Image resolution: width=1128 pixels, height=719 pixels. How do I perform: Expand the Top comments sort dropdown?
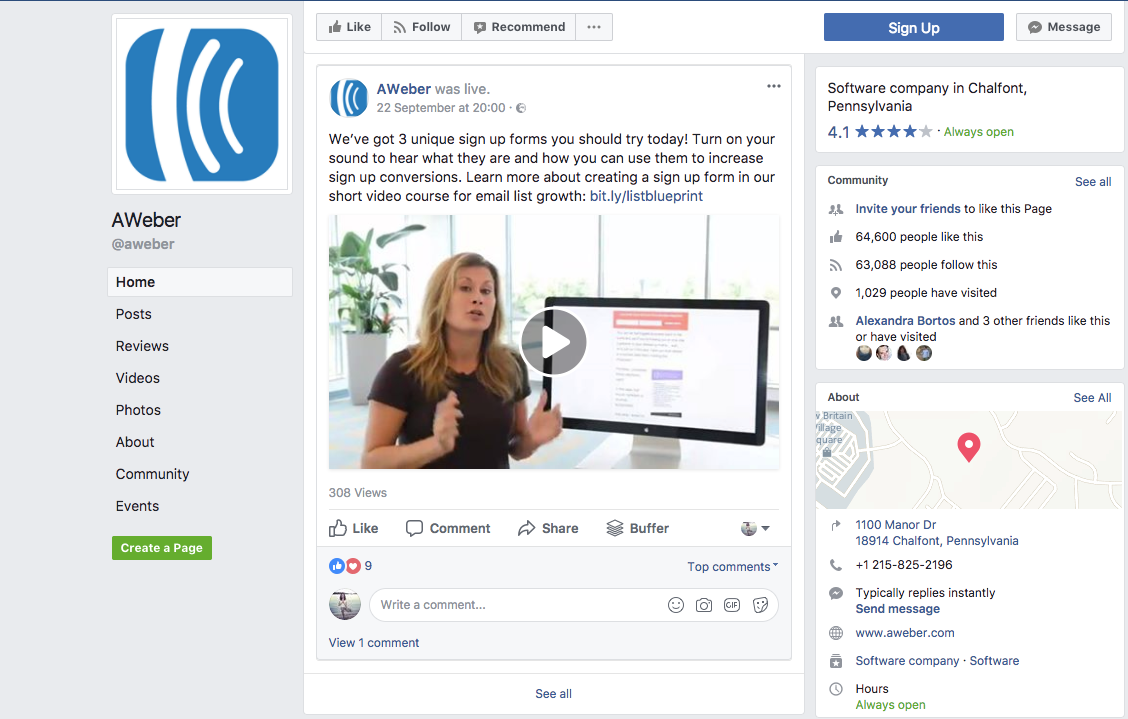732,567
